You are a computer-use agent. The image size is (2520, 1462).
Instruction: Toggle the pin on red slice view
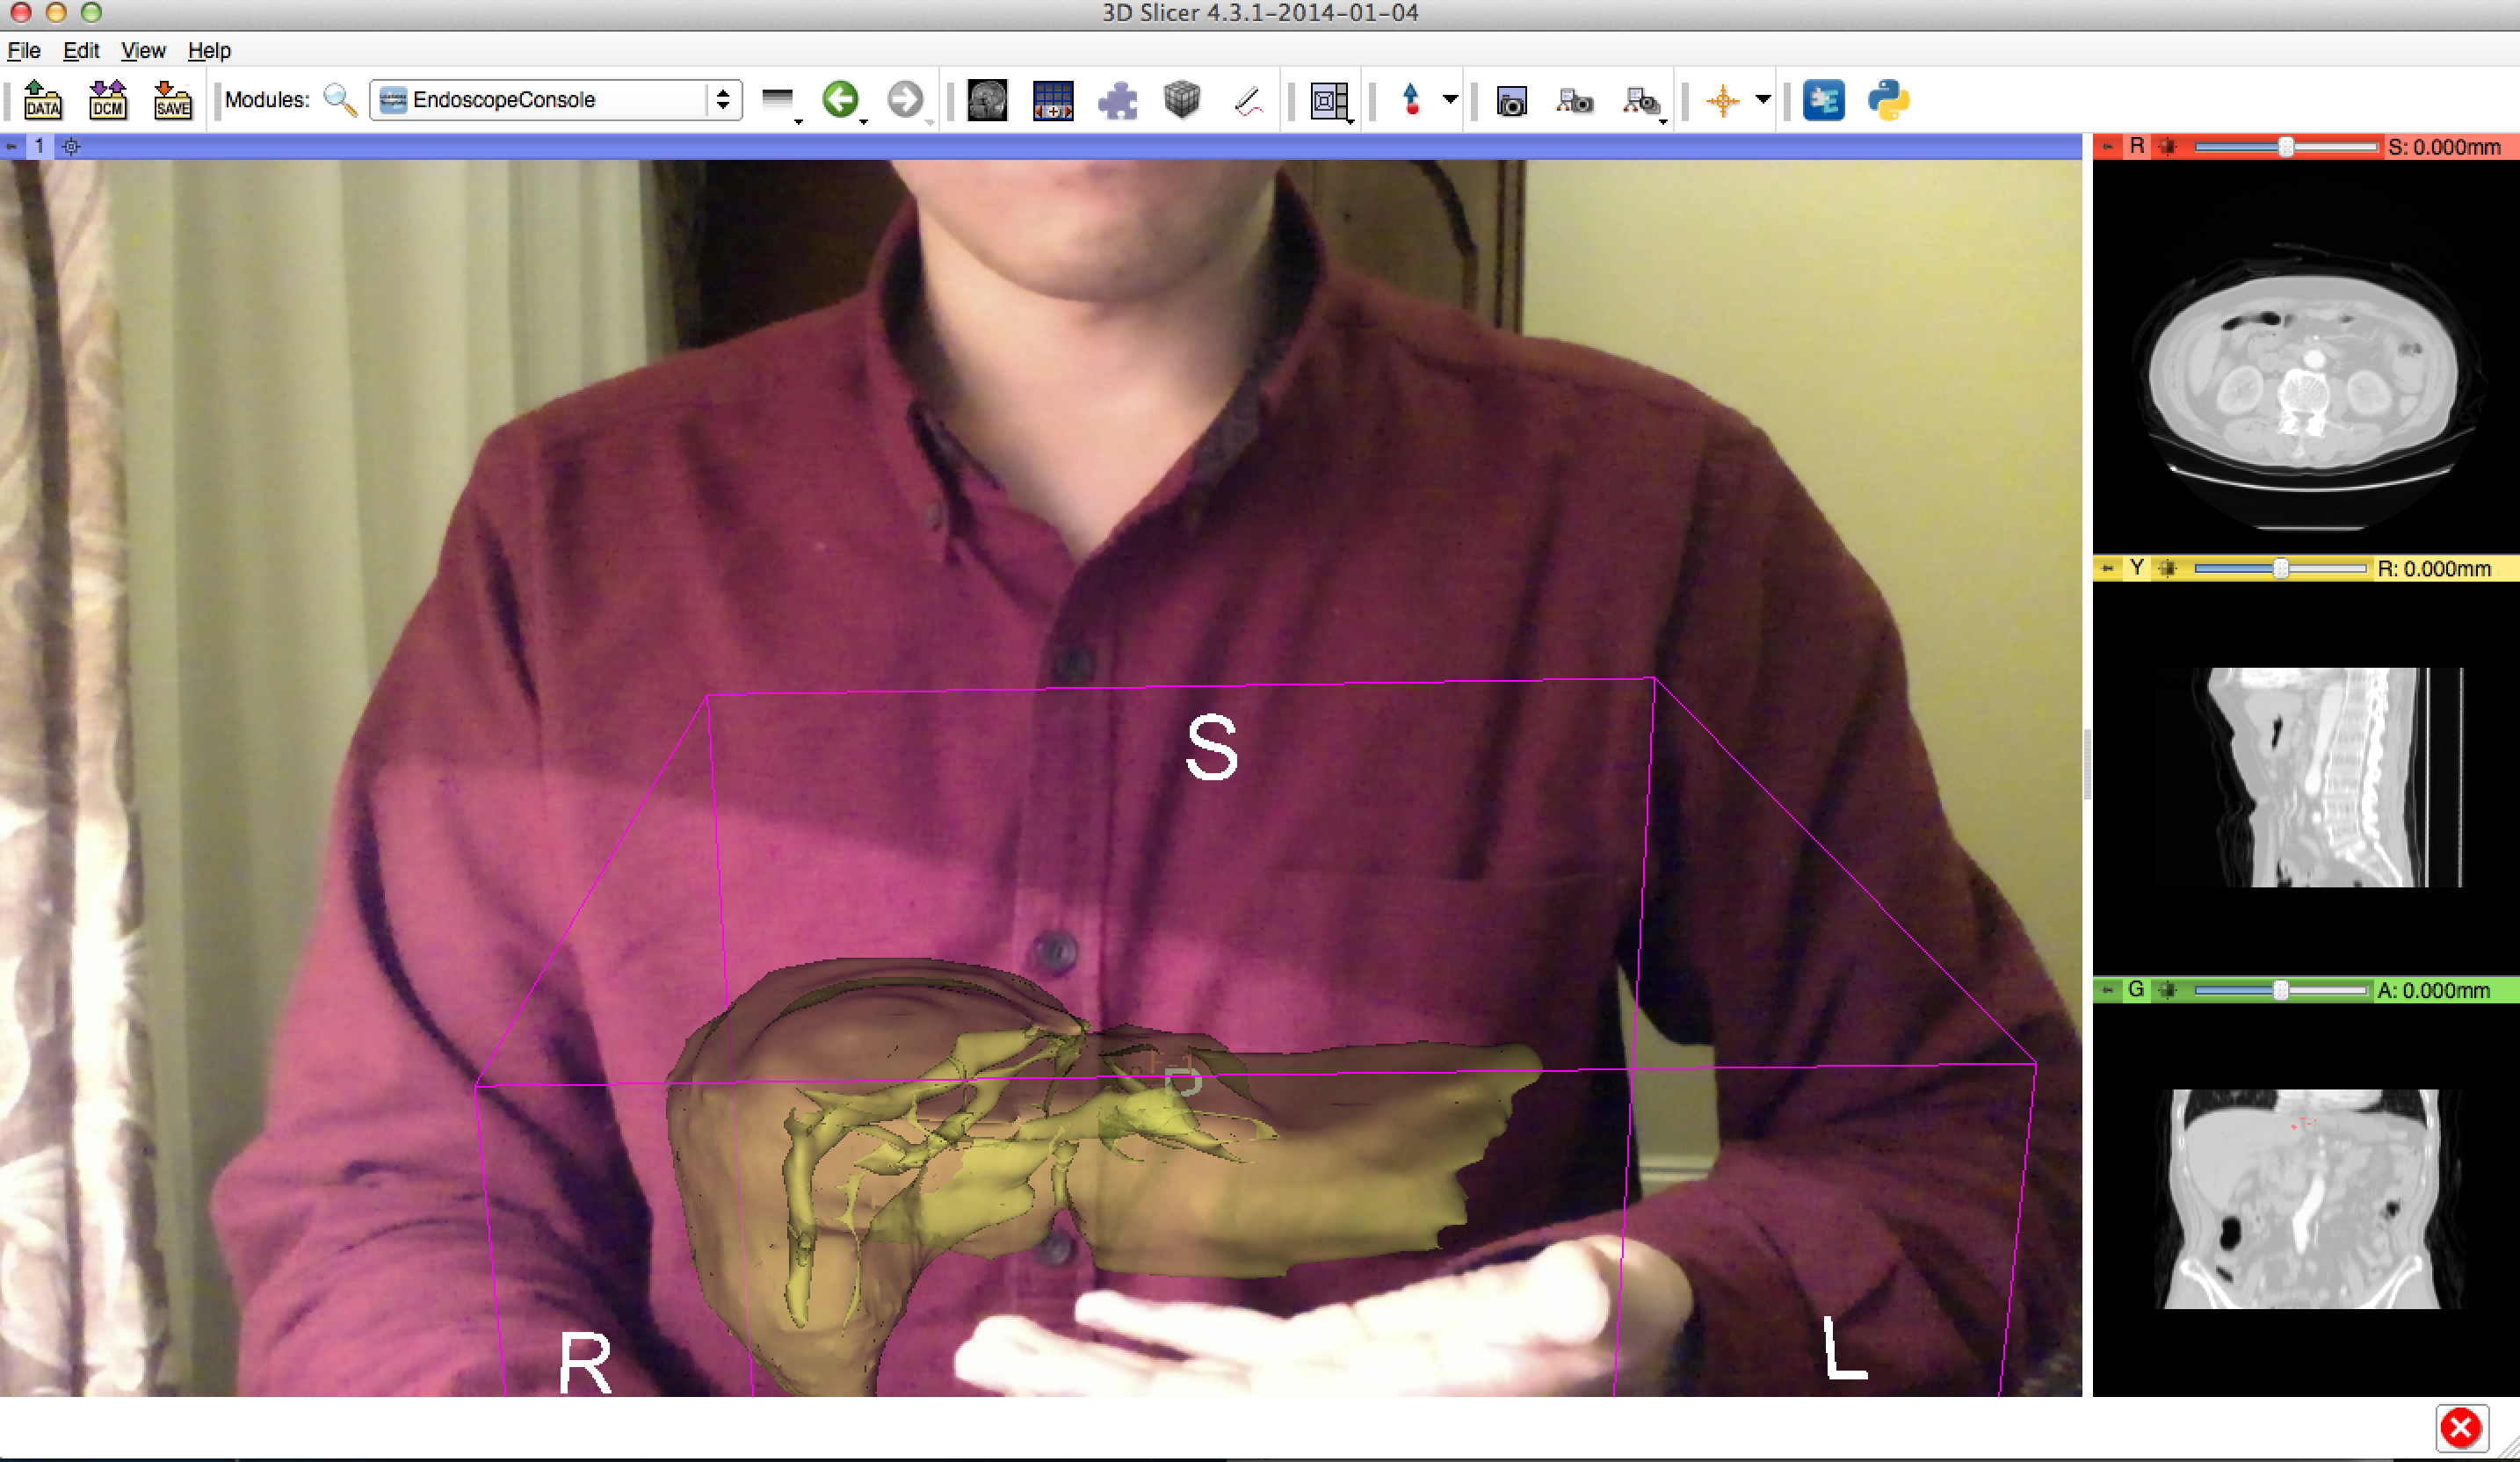click(2108, 147)
